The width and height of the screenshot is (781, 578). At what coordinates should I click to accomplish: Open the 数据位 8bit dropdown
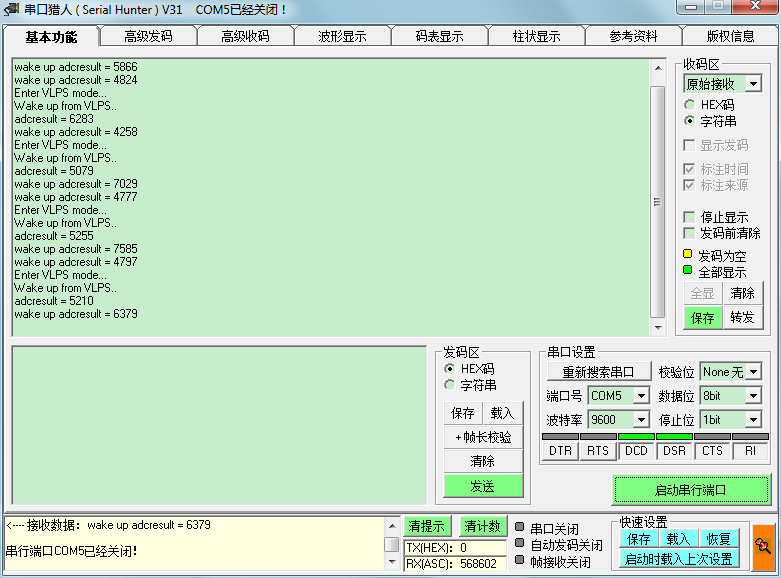click(x=754, y=396)
